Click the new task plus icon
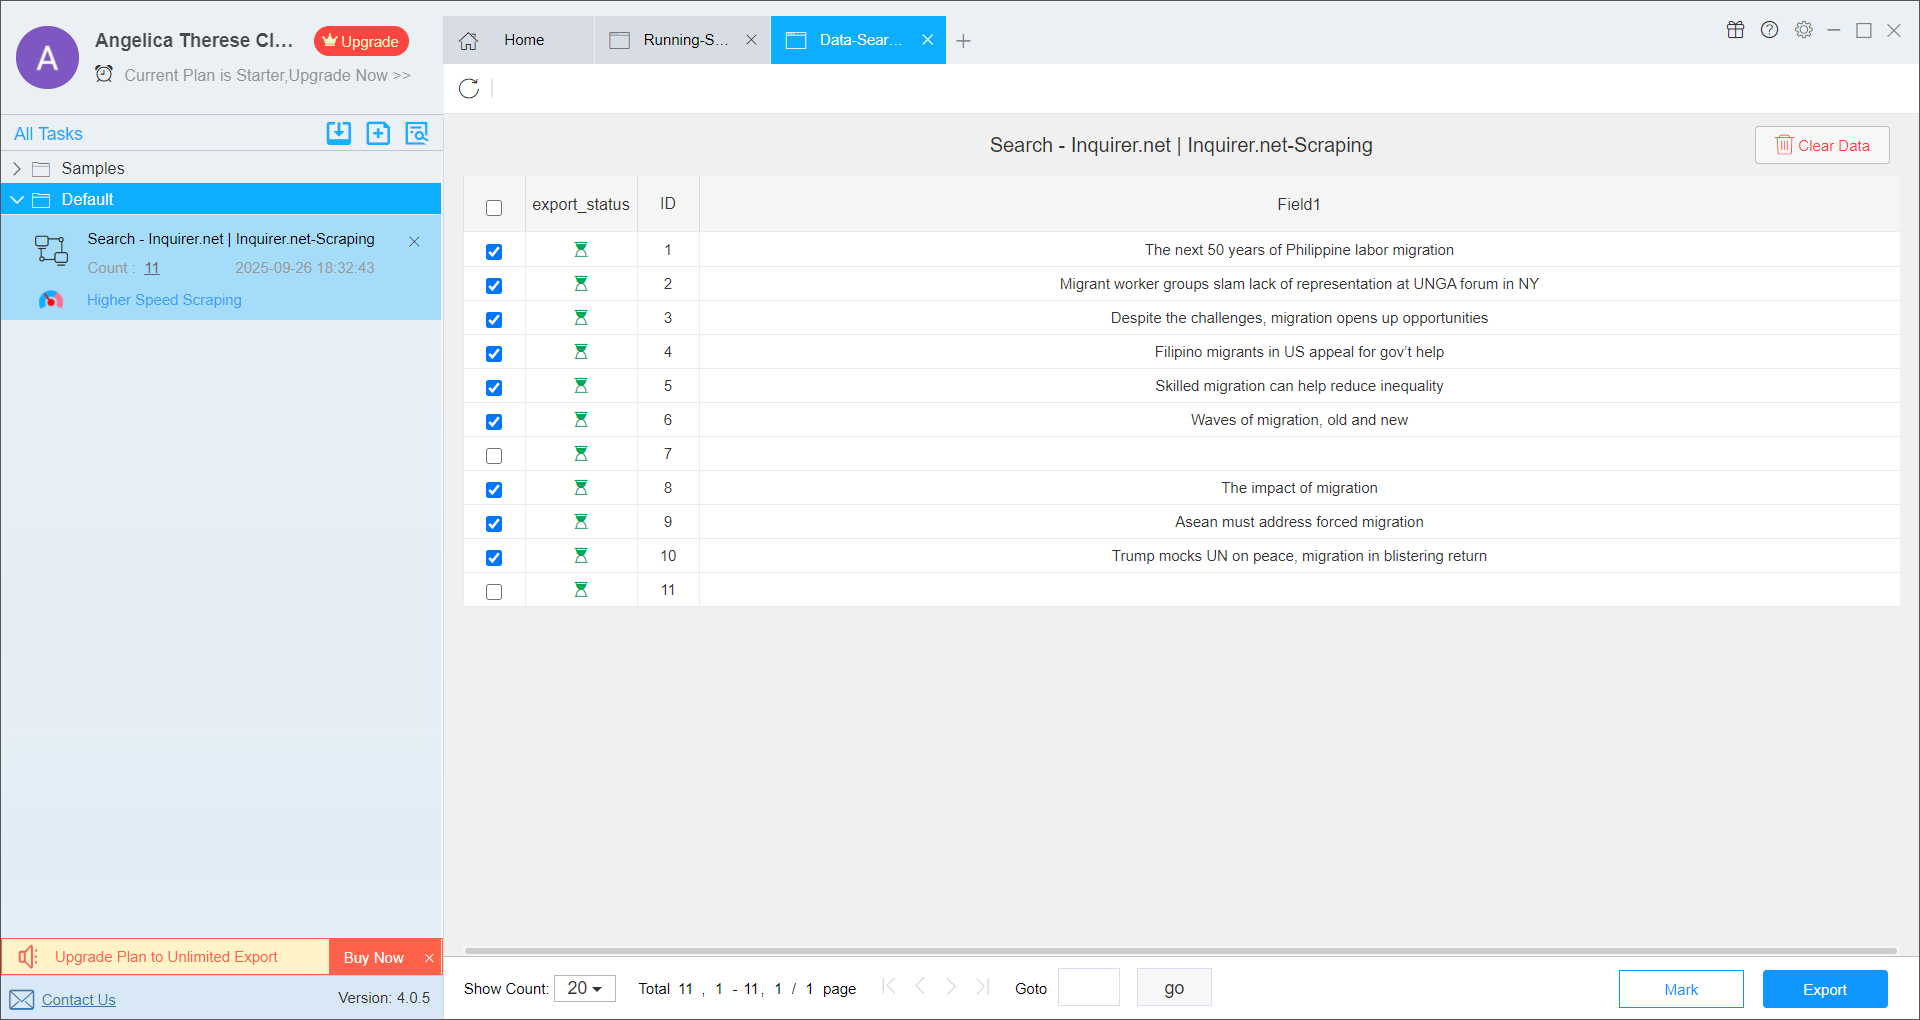The height and width of the screenshot is (1020, 1920). click(378, 133)
